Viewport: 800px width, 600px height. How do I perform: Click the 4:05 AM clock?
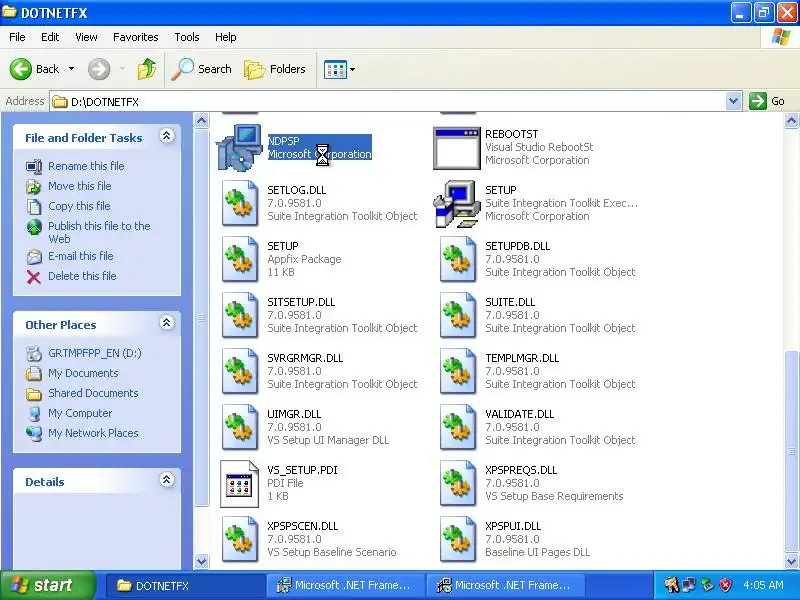pos(763,585)
